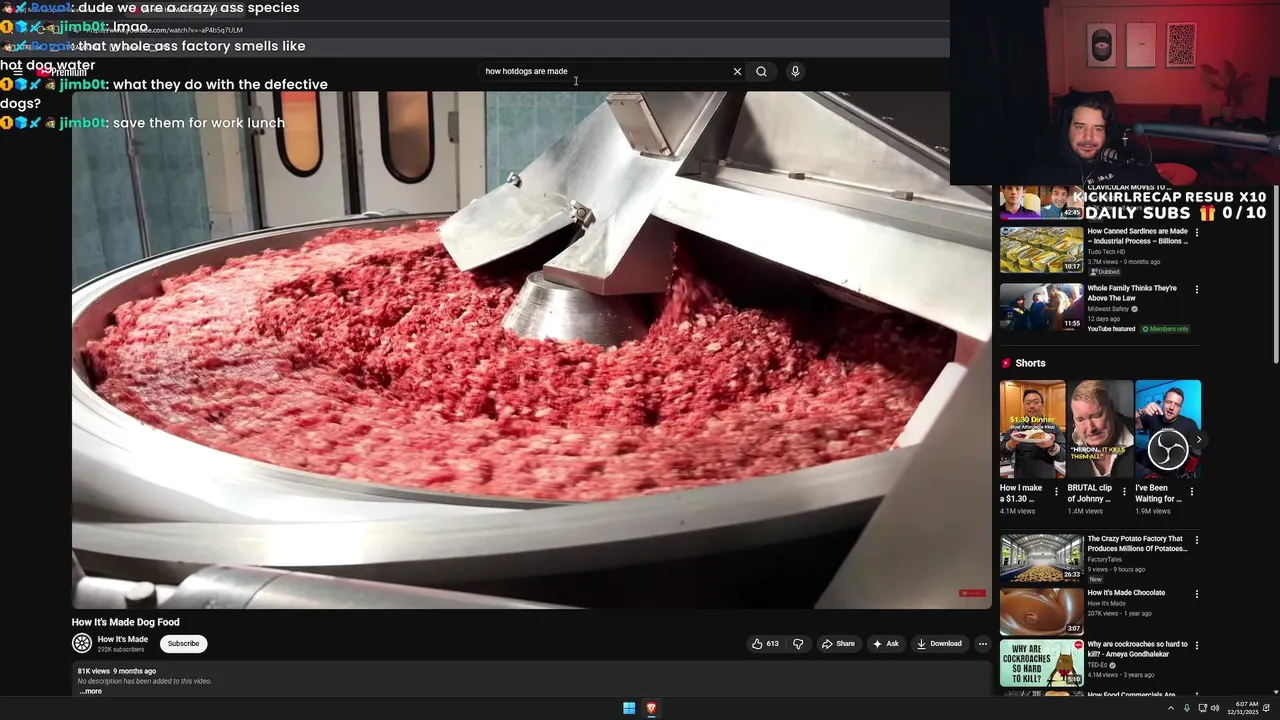Open 'Why are cockroaches so hard to kill?' thumbnail

coord(1041,662)
